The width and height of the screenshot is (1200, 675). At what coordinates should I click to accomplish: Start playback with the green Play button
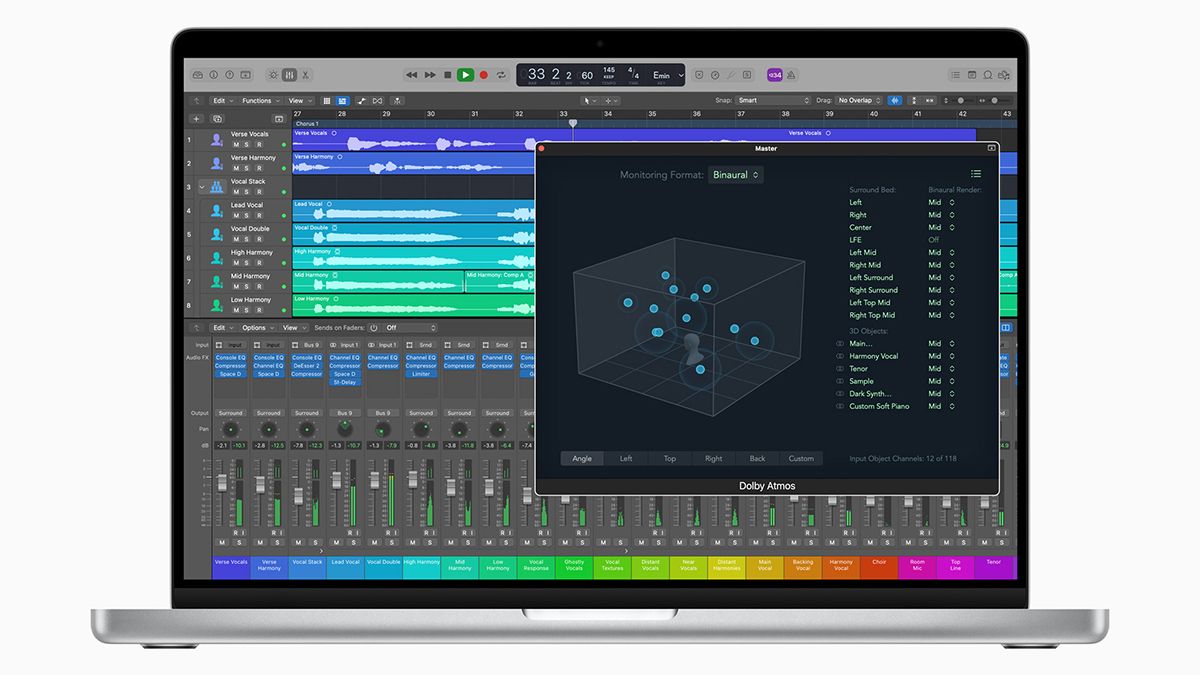(465, 75)
